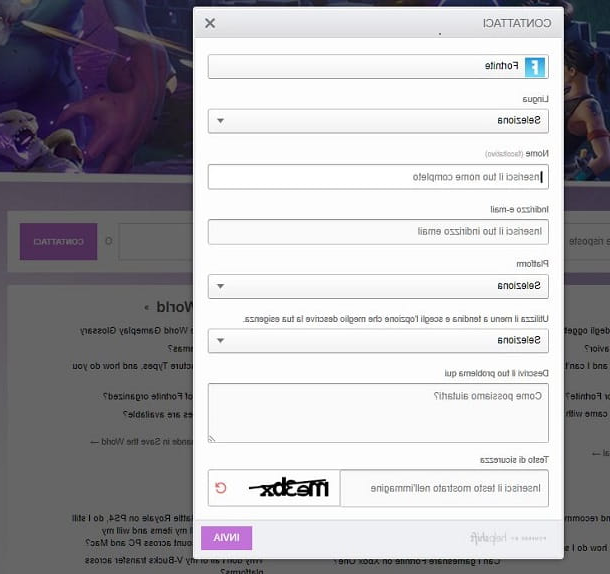Image resolution: width=610 pixels, height=574 pixels.
Task: Open the 'Can I gameshare Fortnite on Xbox One?' link
Action: point(416,562)
